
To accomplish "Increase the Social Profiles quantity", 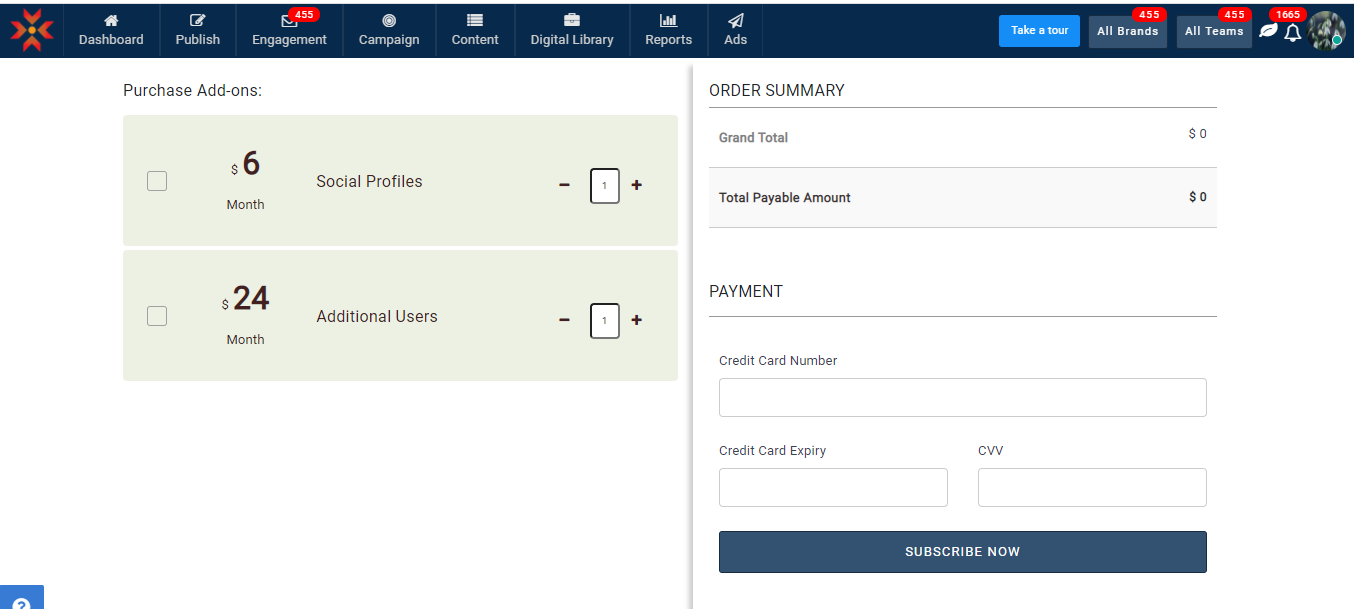I will (x=637, y=185).
